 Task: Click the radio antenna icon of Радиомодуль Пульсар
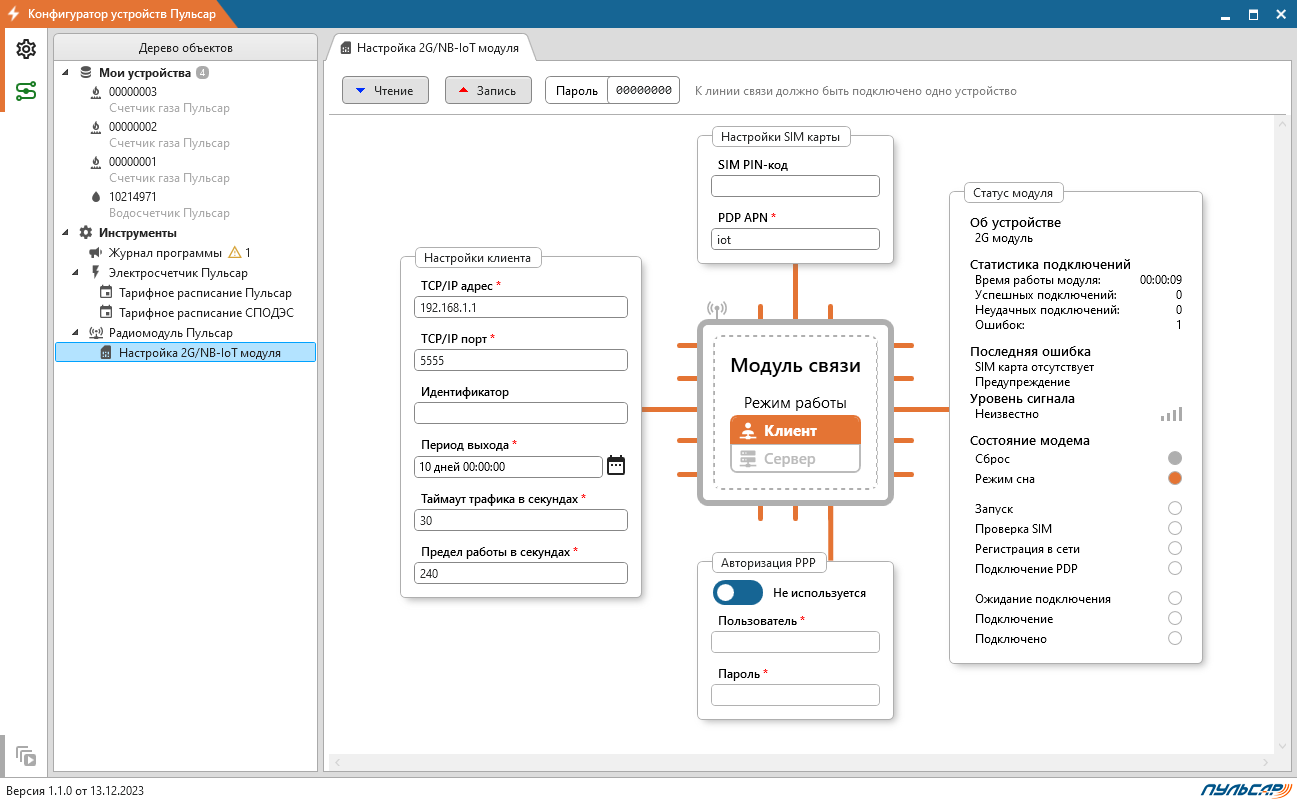(x=96, y=333)
